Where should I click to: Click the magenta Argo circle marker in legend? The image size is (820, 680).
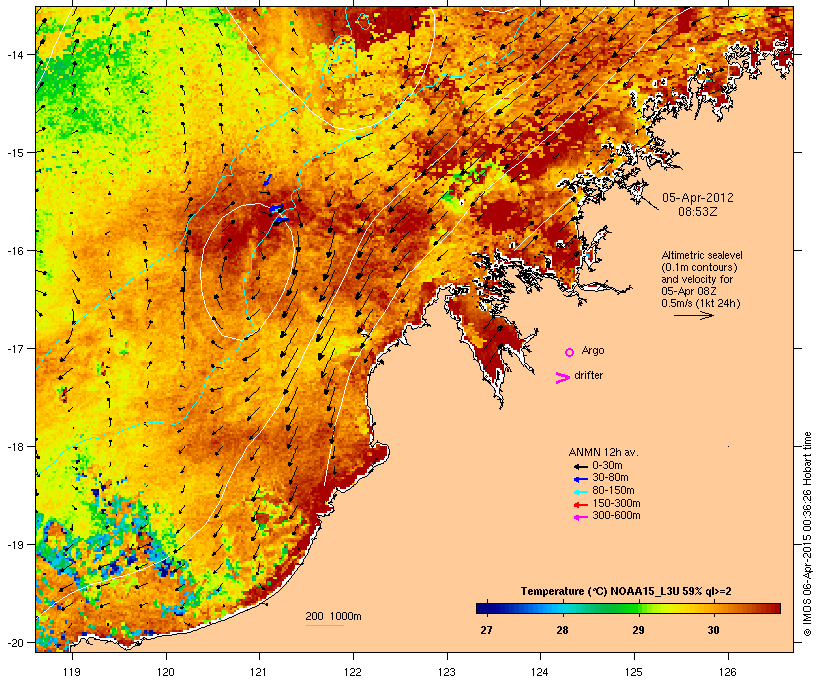point(570,352)
